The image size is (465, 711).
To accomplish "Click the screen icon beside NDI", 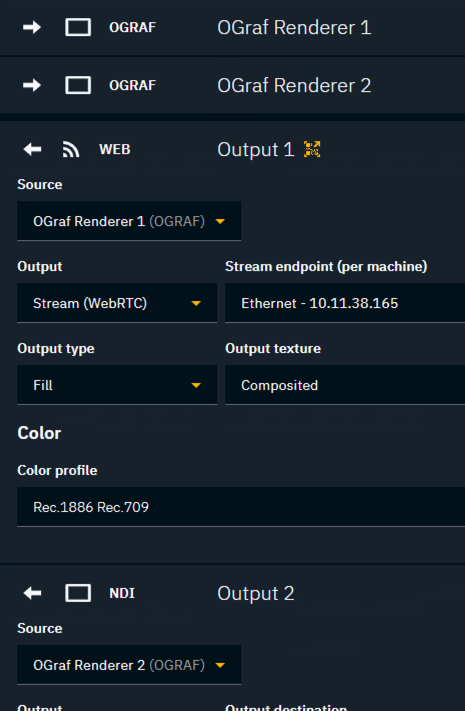I will coord(78,593).
